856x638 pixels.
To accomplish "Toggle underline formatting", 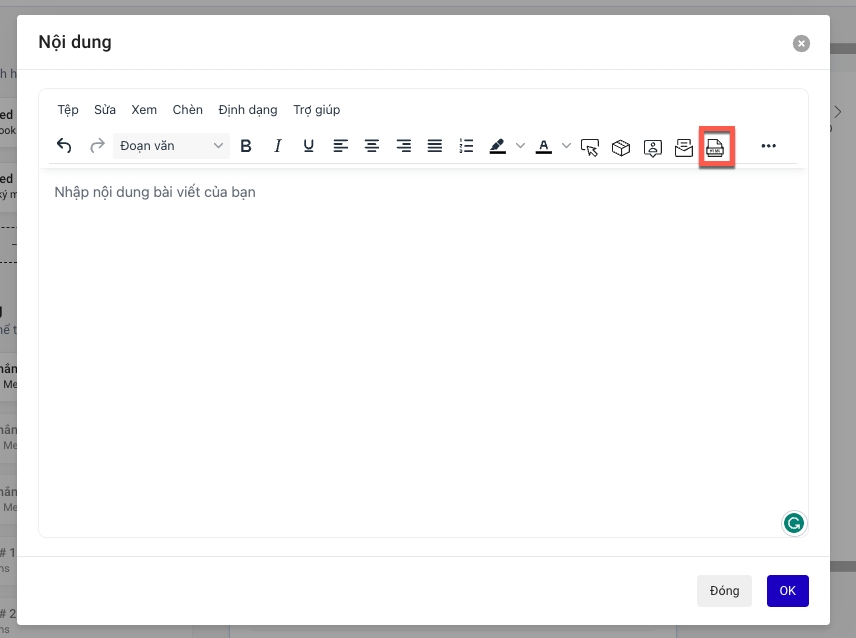I will [309, 146].
